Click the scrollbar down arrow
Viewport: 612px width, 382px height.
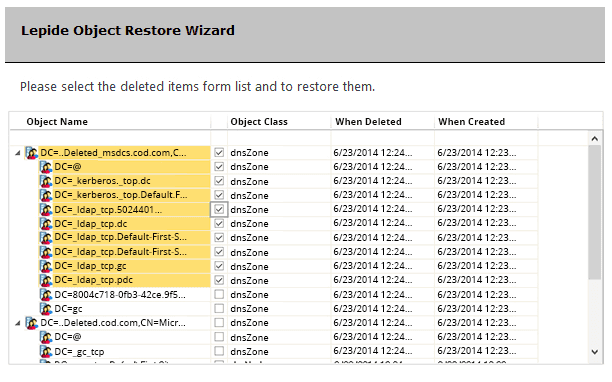pyautogui.click(x=594, y=352)
